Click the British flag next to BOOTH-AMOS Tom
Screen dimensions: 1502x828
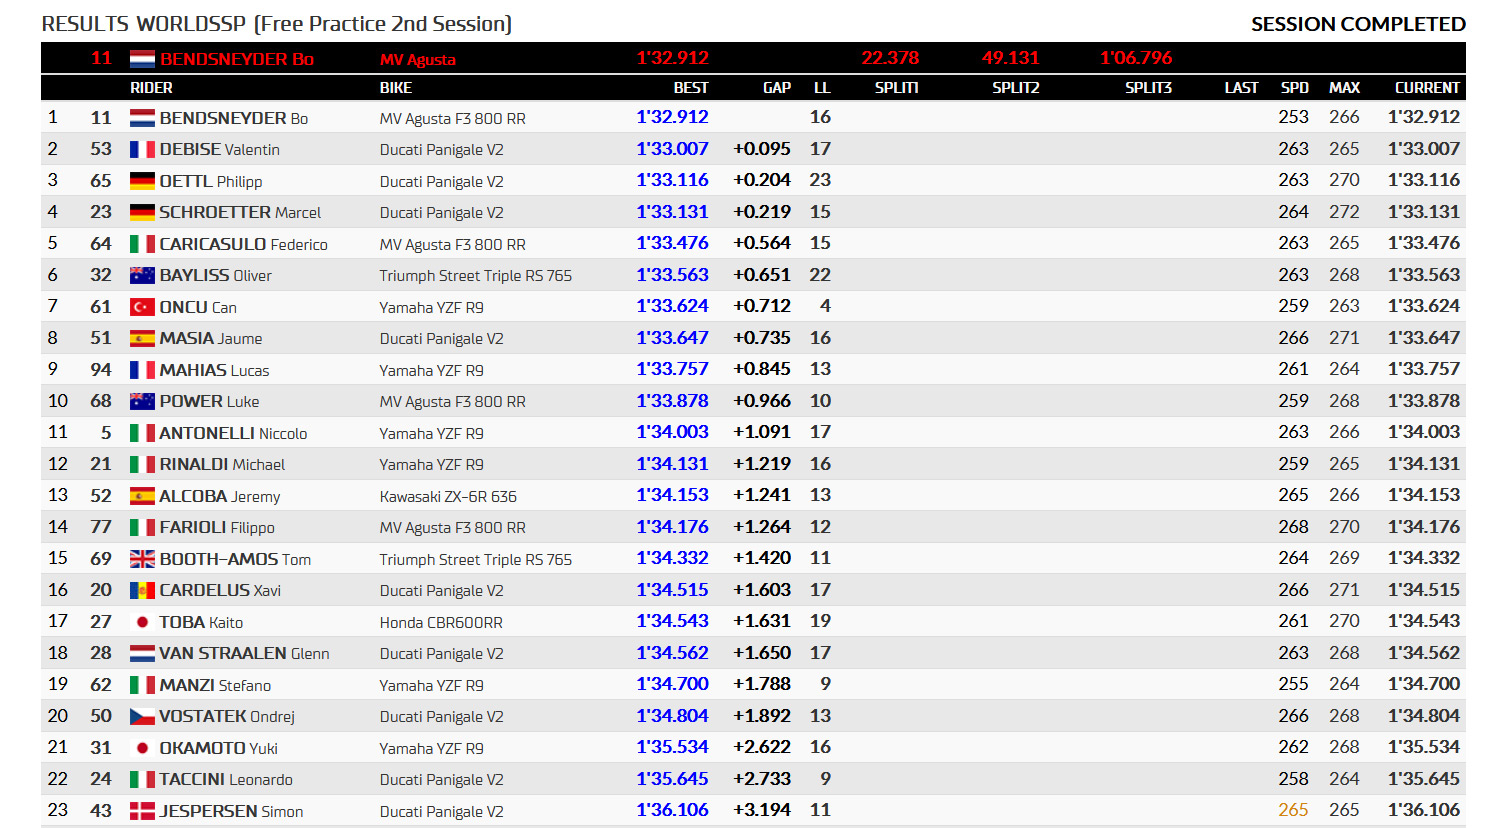[142, 559]
